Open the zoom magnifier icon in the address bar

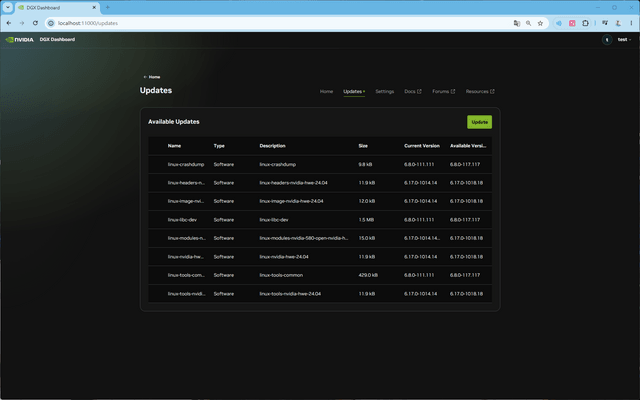pyautogui.click(x=529, y=23)
